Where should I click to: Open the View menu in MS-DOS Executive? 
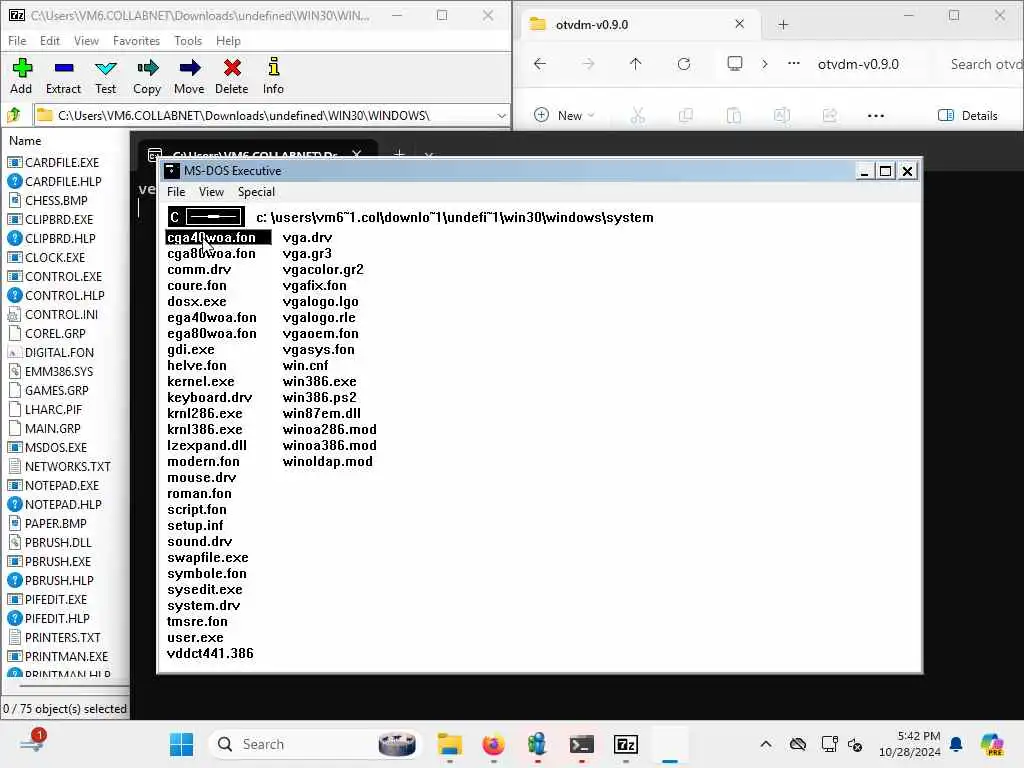coord(211,192)
